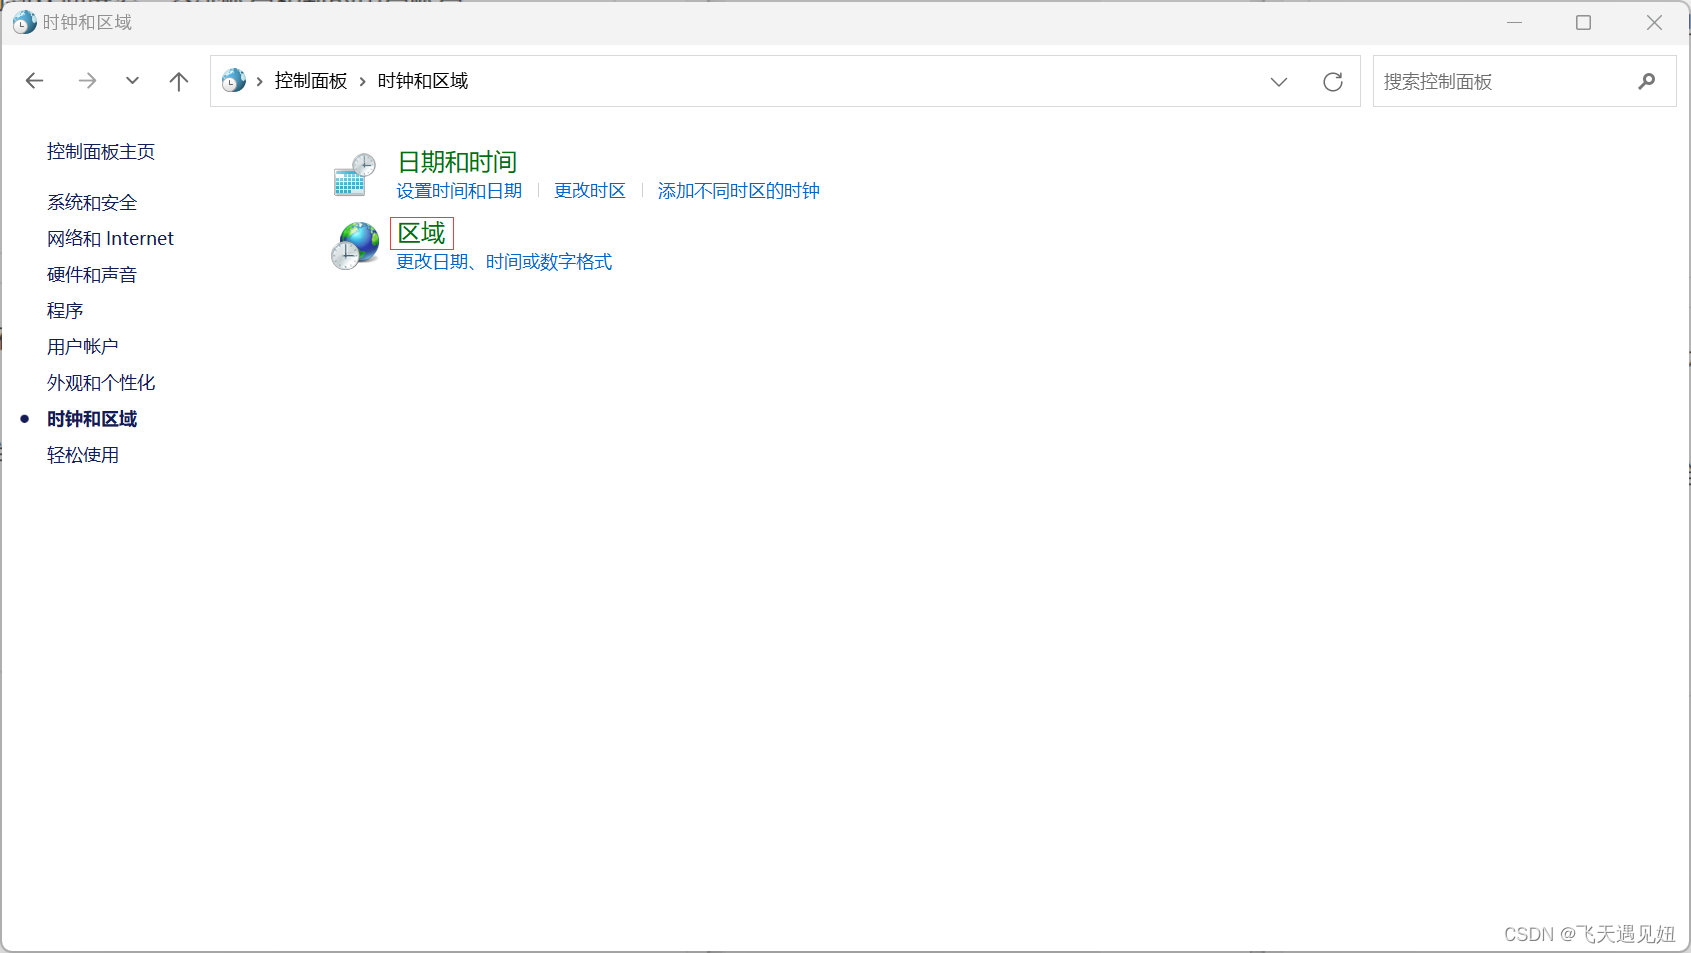This screenshot has height=953, width=1691.
Task: Click the 日期和时间 calendar clock icon
Action: pyautogui.click(x=354, y=175)
